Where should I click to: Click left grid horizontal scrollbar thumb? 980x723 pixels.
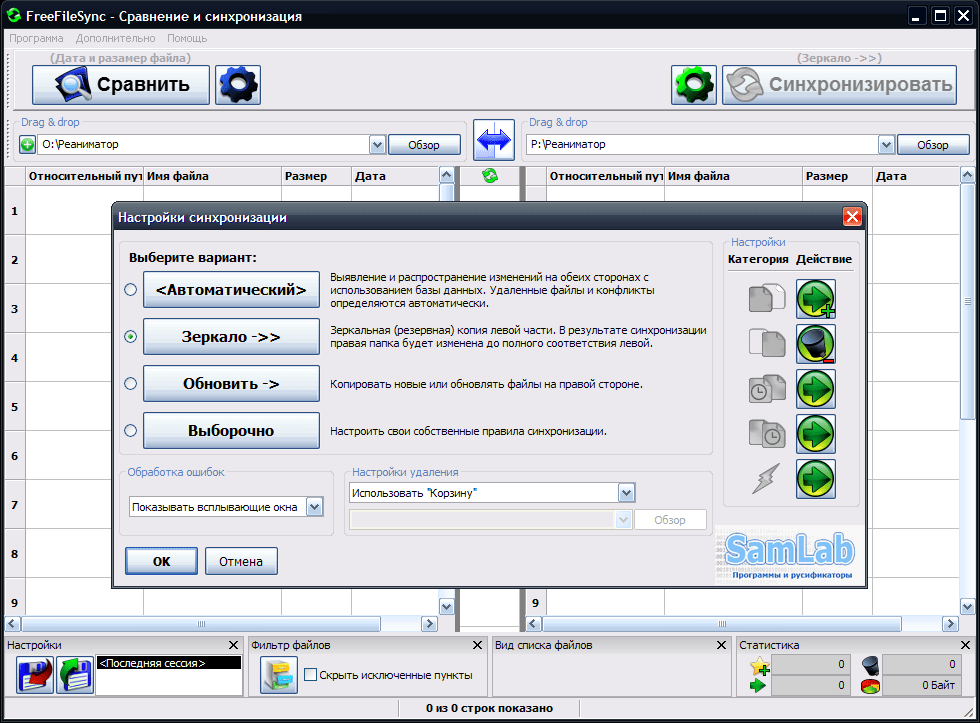pos(201,624)
